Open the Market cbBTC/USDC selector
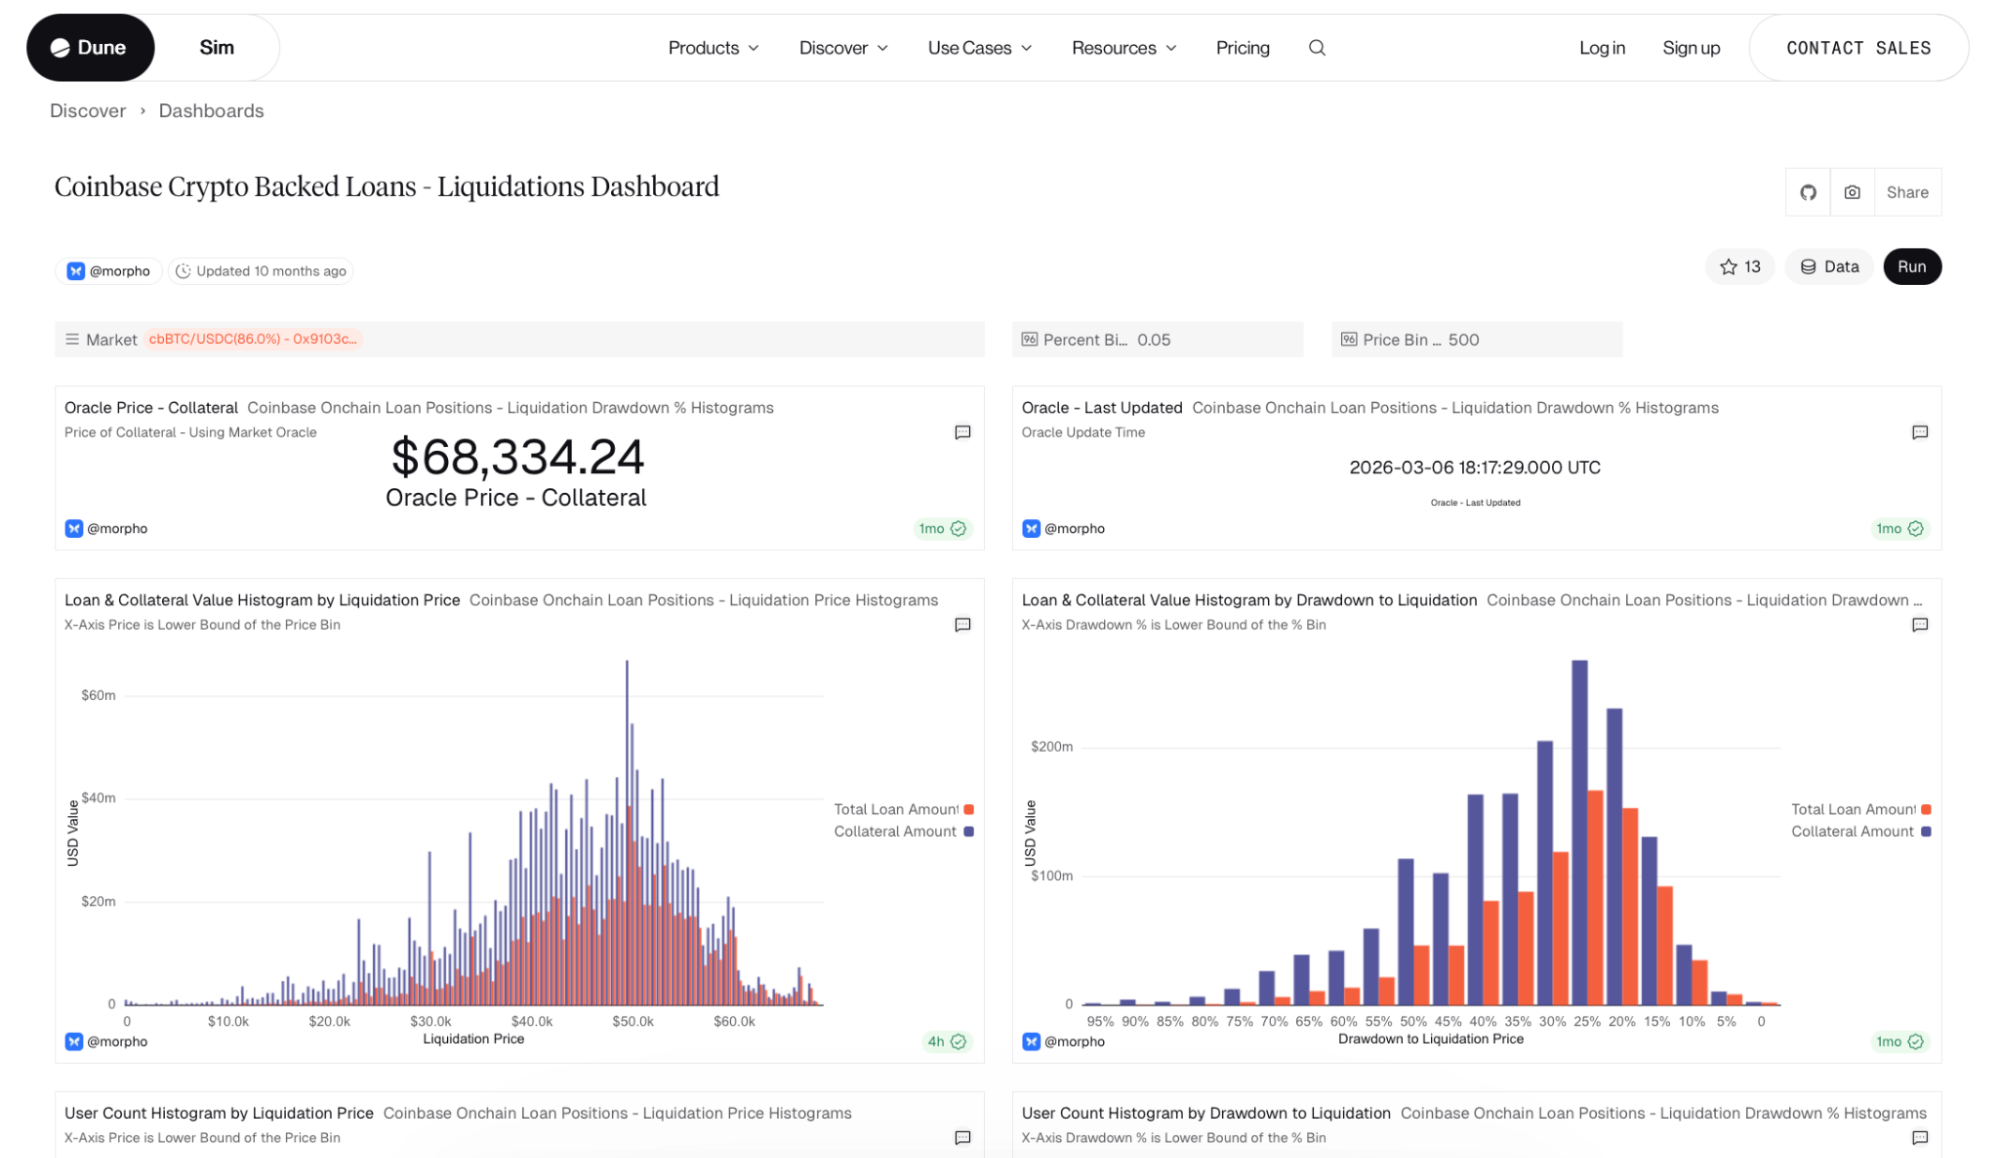Image resolution: width=1999 pixels, height=1158 pixels. click(252, 339)
